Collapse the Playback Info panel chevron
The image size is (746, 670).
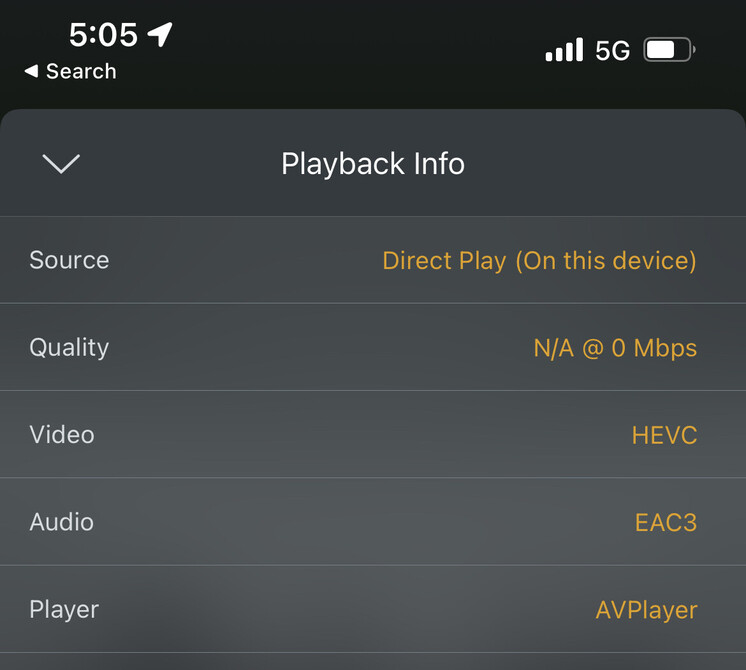coord(61,164)
